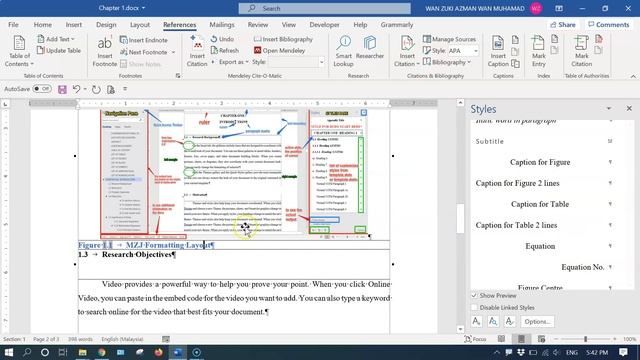Click Insert Citation in Citations & Bibliography
640x360 pixels.
click(x=407, y=51)
